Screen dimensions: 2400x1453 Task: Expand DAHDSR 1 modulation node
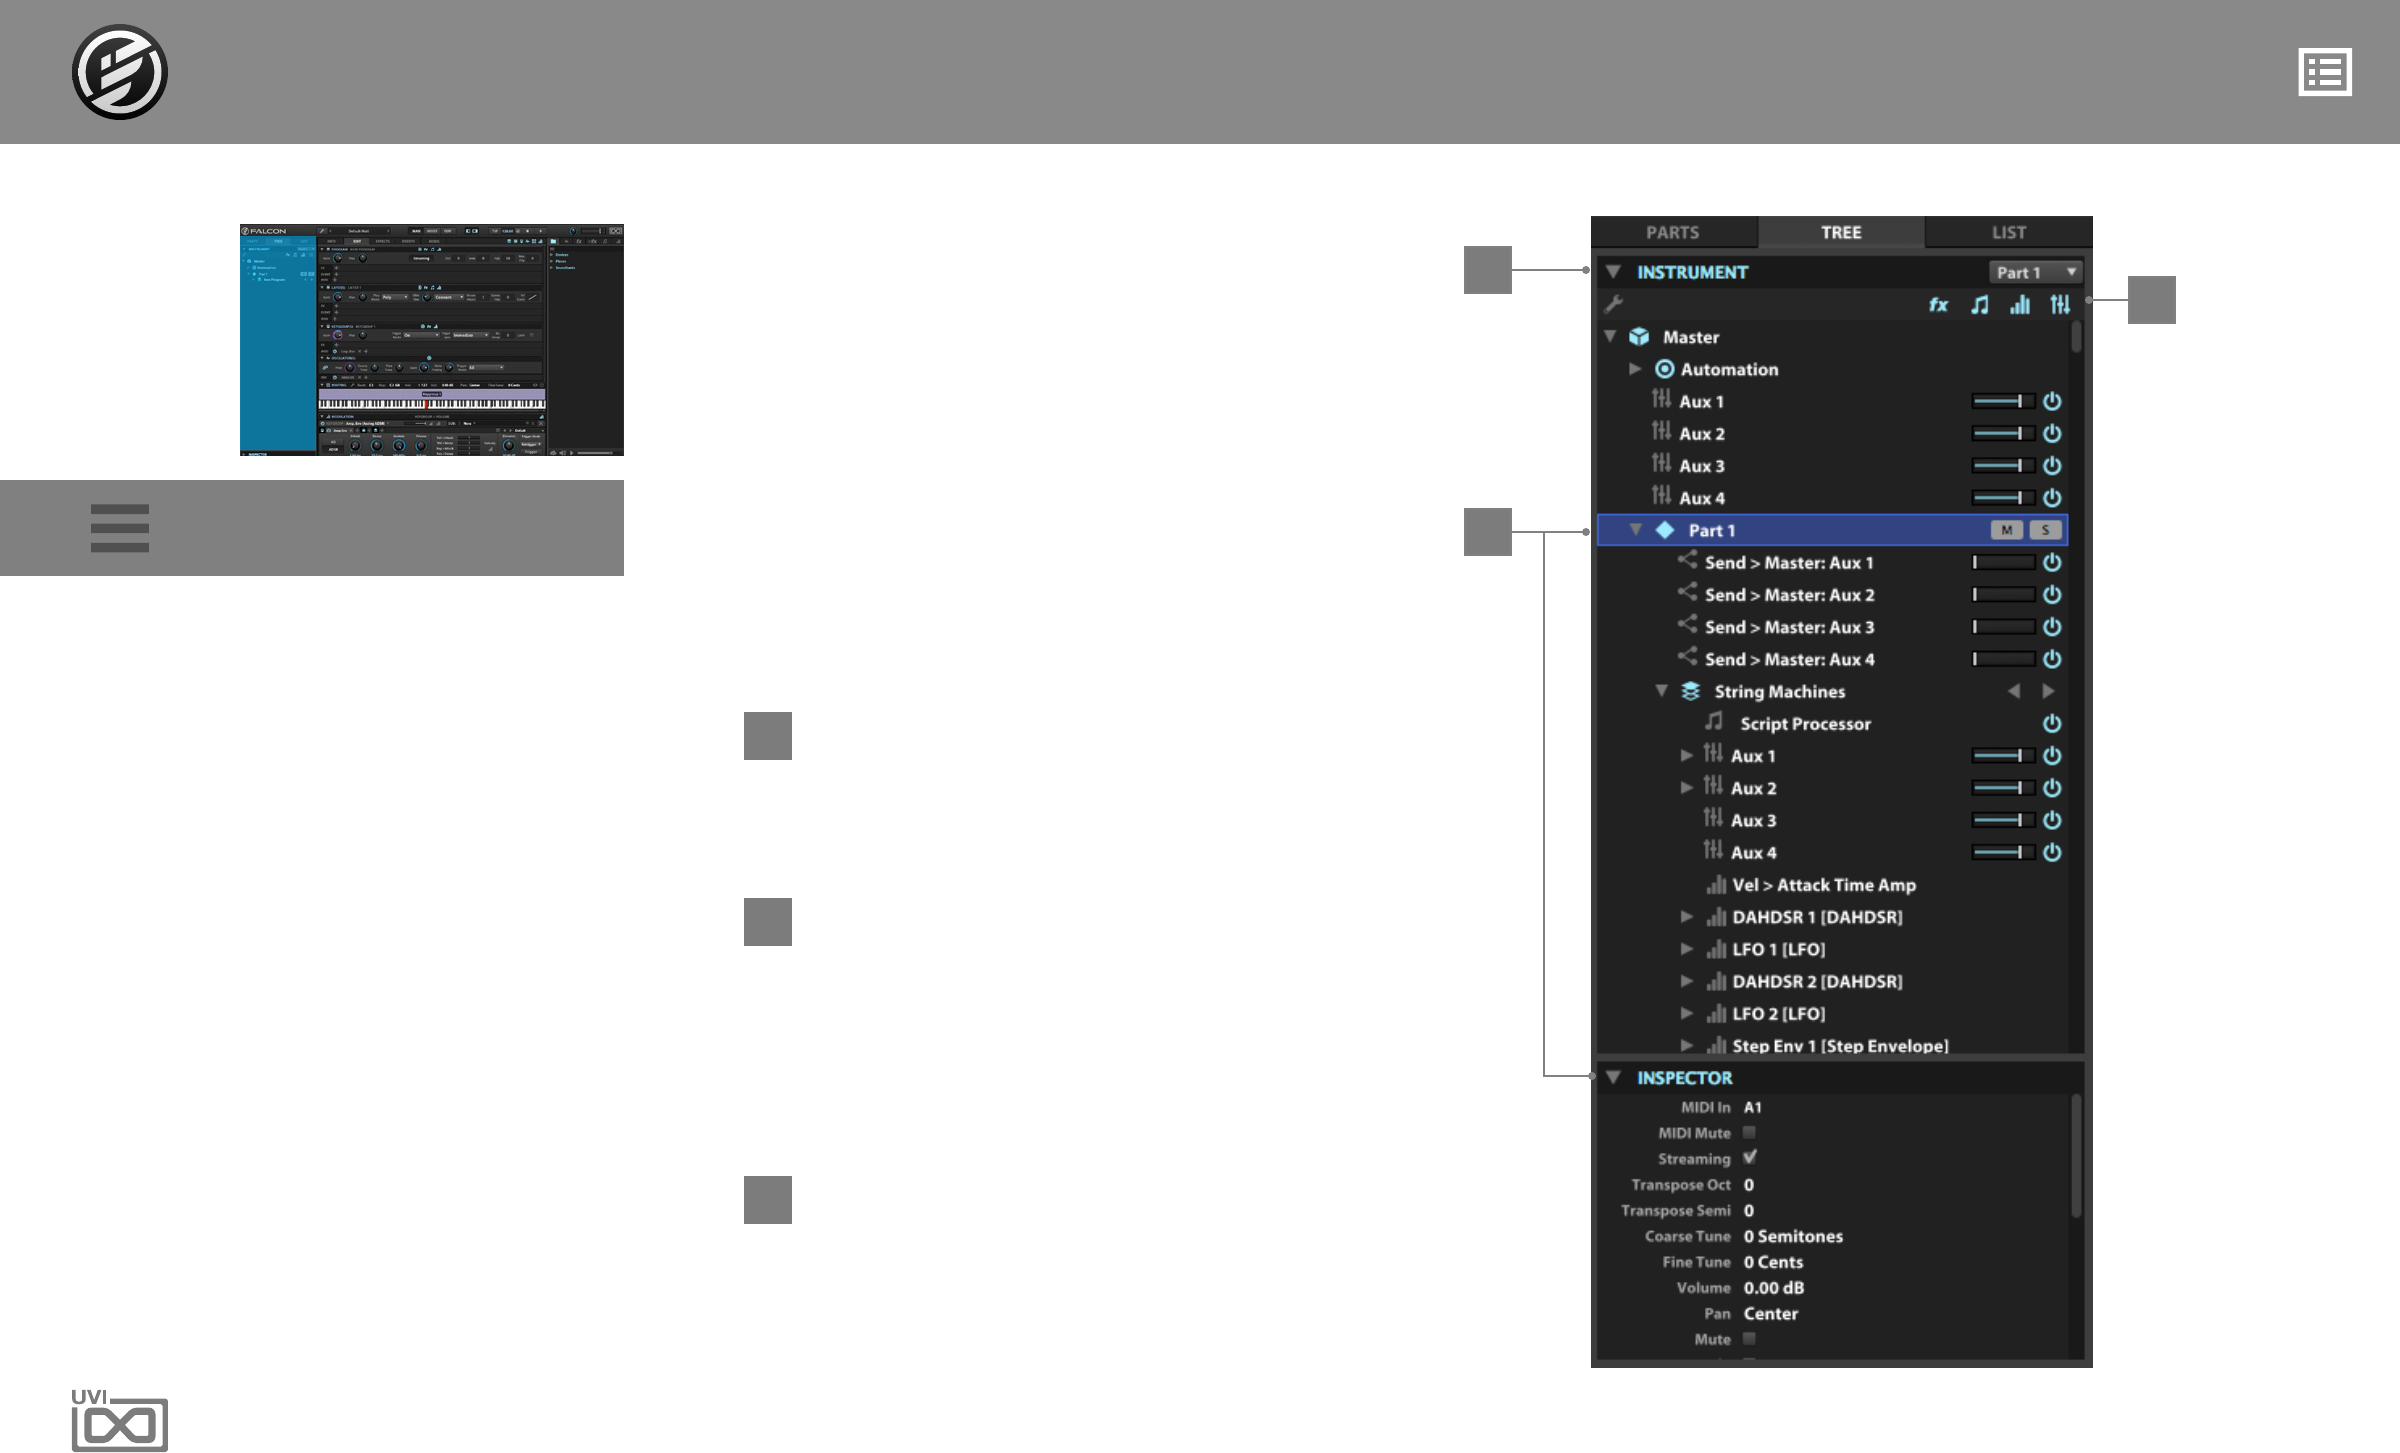pos(1687,917)
